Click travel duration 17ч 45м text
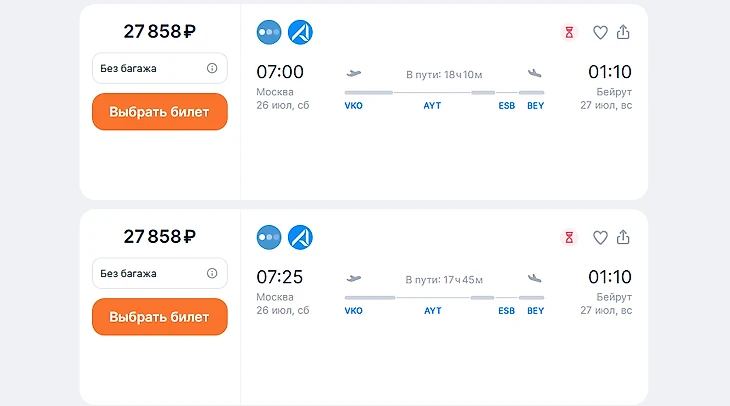 [x=444, y=279]
